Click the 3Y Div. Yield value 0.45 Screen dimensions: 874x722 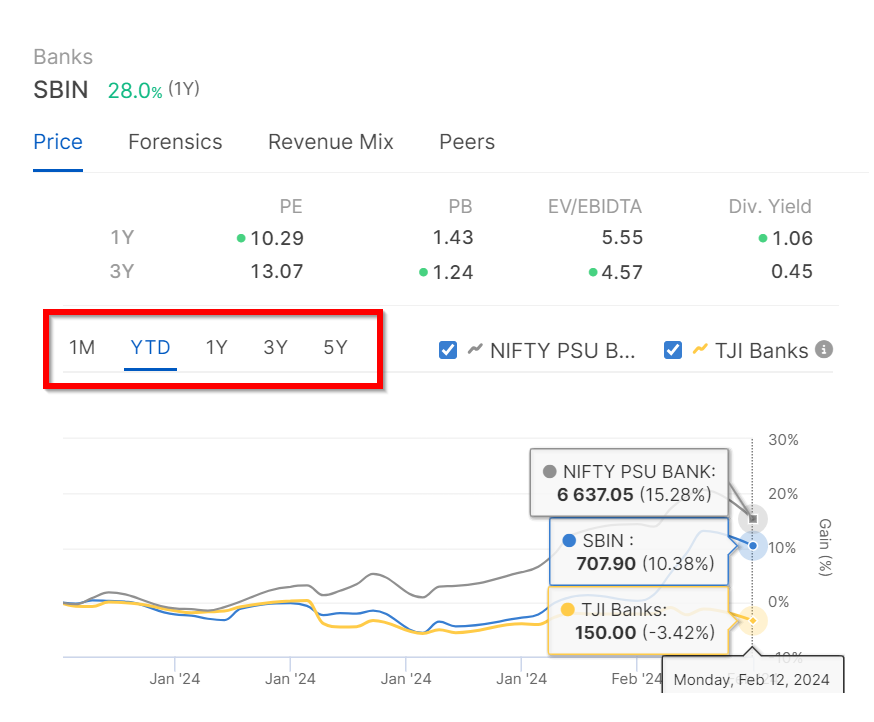(792, 272)
